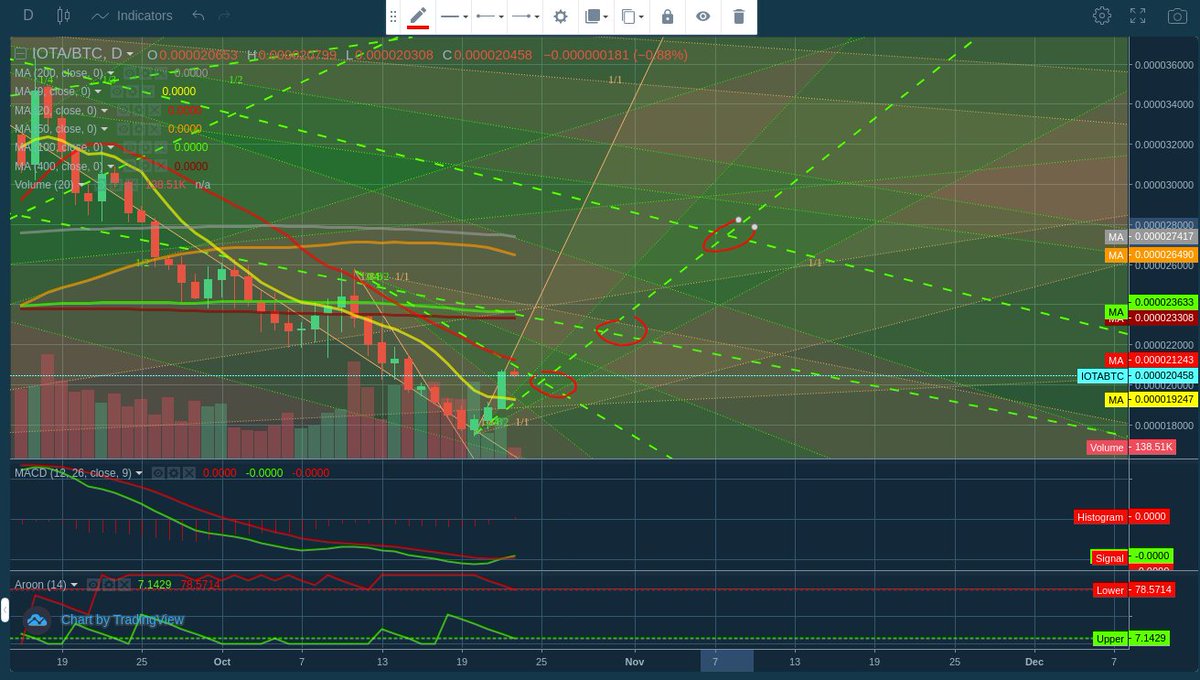The image size is (1200, 680).
Task: Open line color picker with red underline
Action: (x=418, y=16)
